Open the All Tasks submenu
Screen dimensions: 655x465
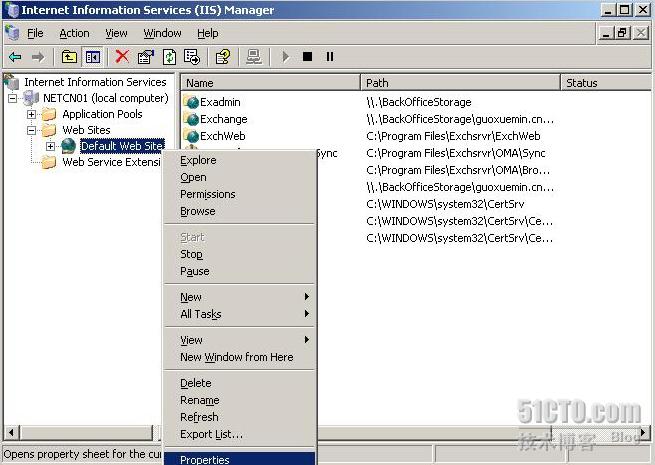click(239, 314)
